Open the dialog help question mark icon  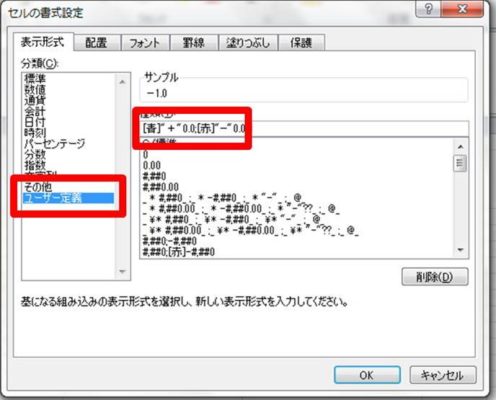428,9
